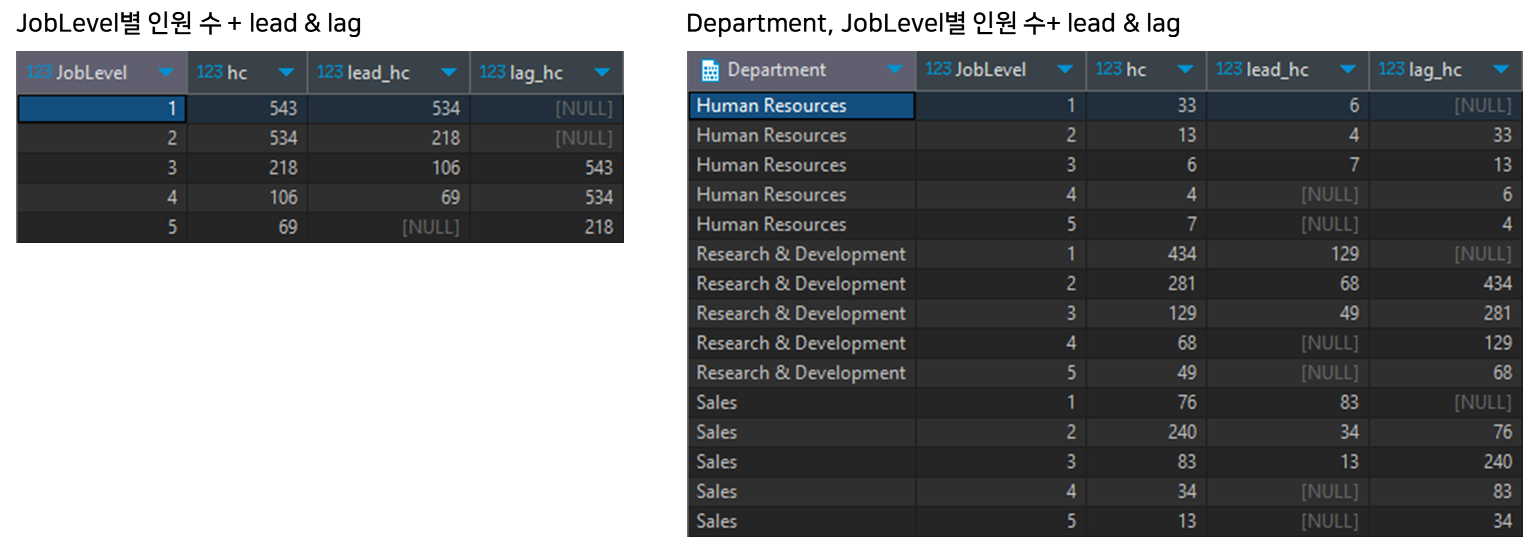Image resolution: width=1523 pixels, height=537 pixels.
Task: Select the Human Resources cell in JobLevel 2 row
Action: coord(802,135)
